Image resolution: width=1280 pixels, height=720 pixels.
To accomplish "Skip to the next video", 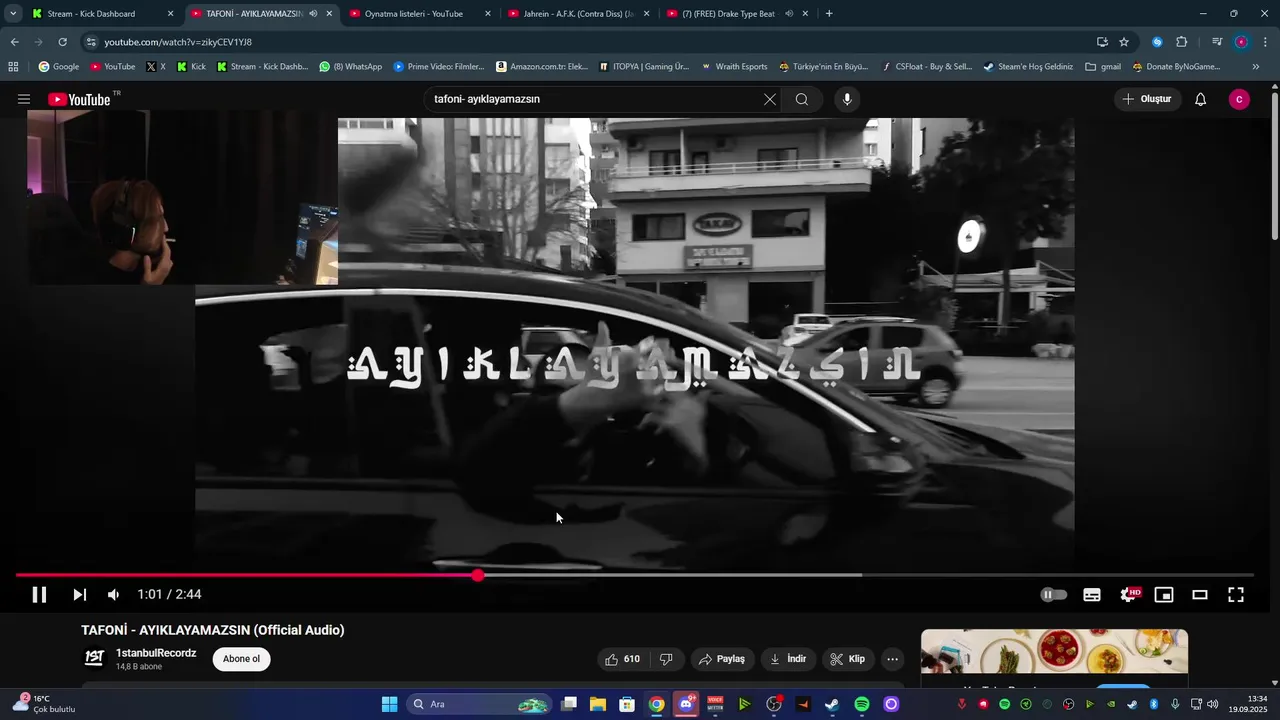I will pos(79,594).
